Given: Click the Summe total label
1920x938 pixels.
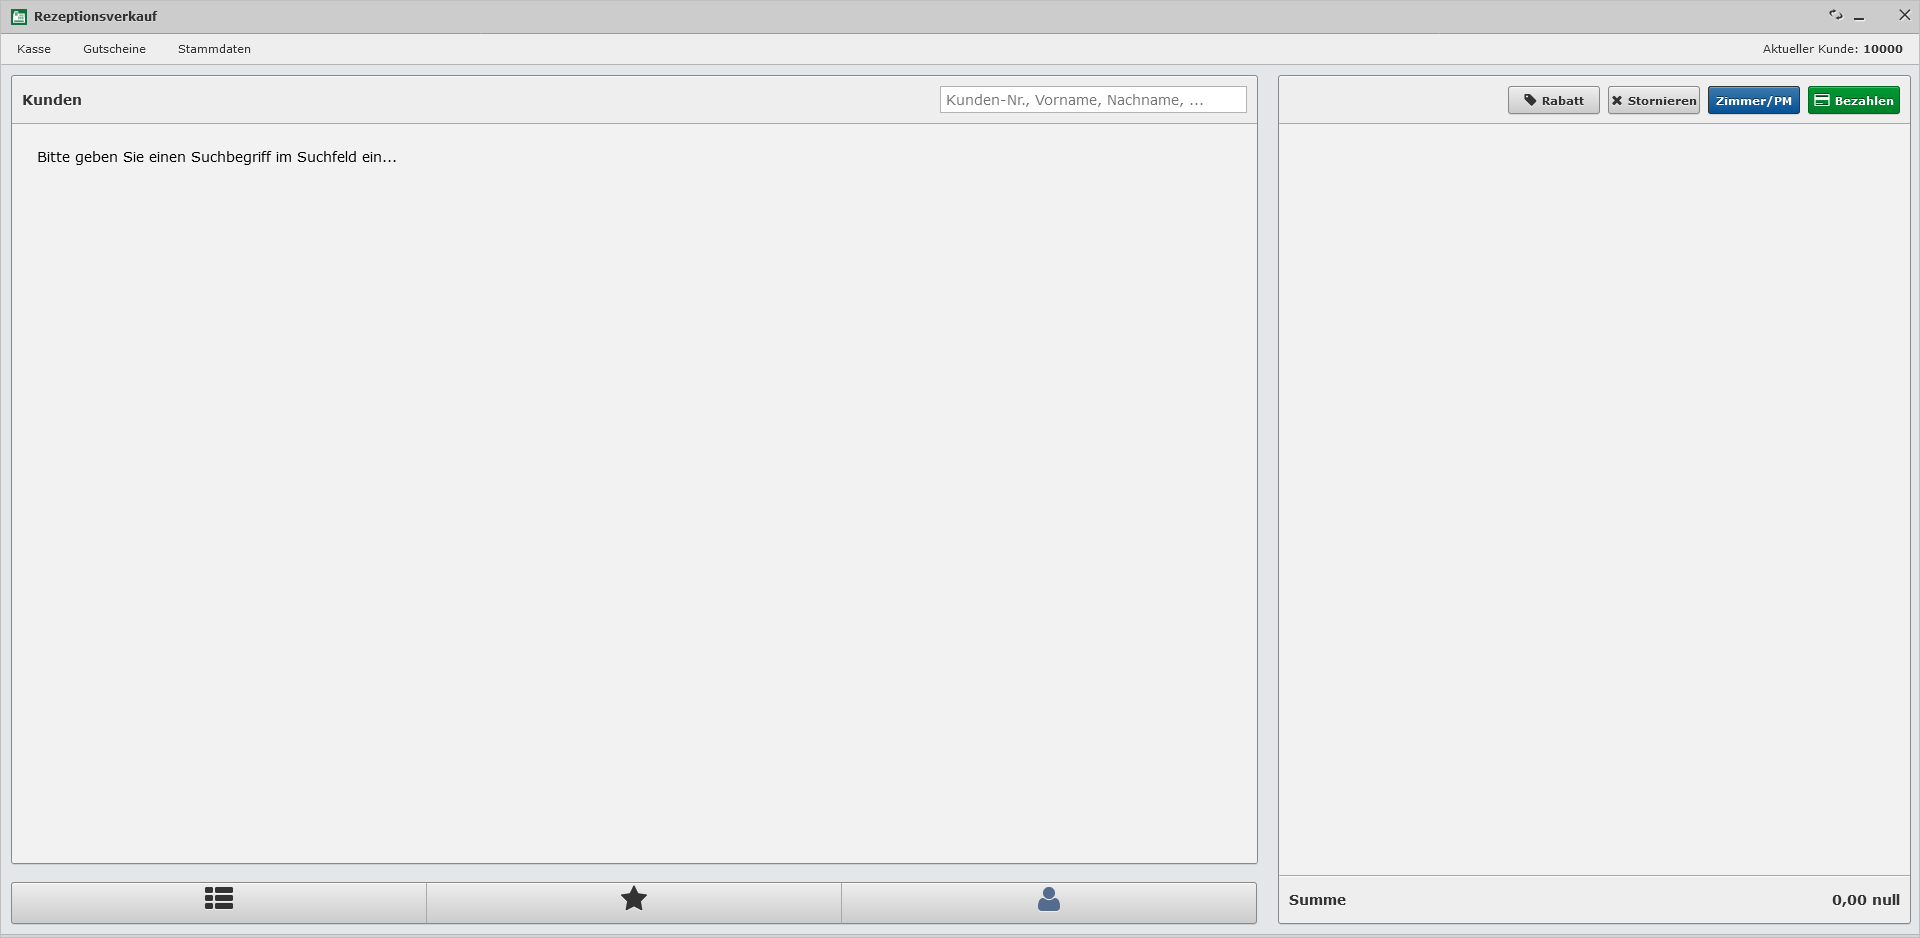Looking at the screenshot, I should coord(1317,900).
